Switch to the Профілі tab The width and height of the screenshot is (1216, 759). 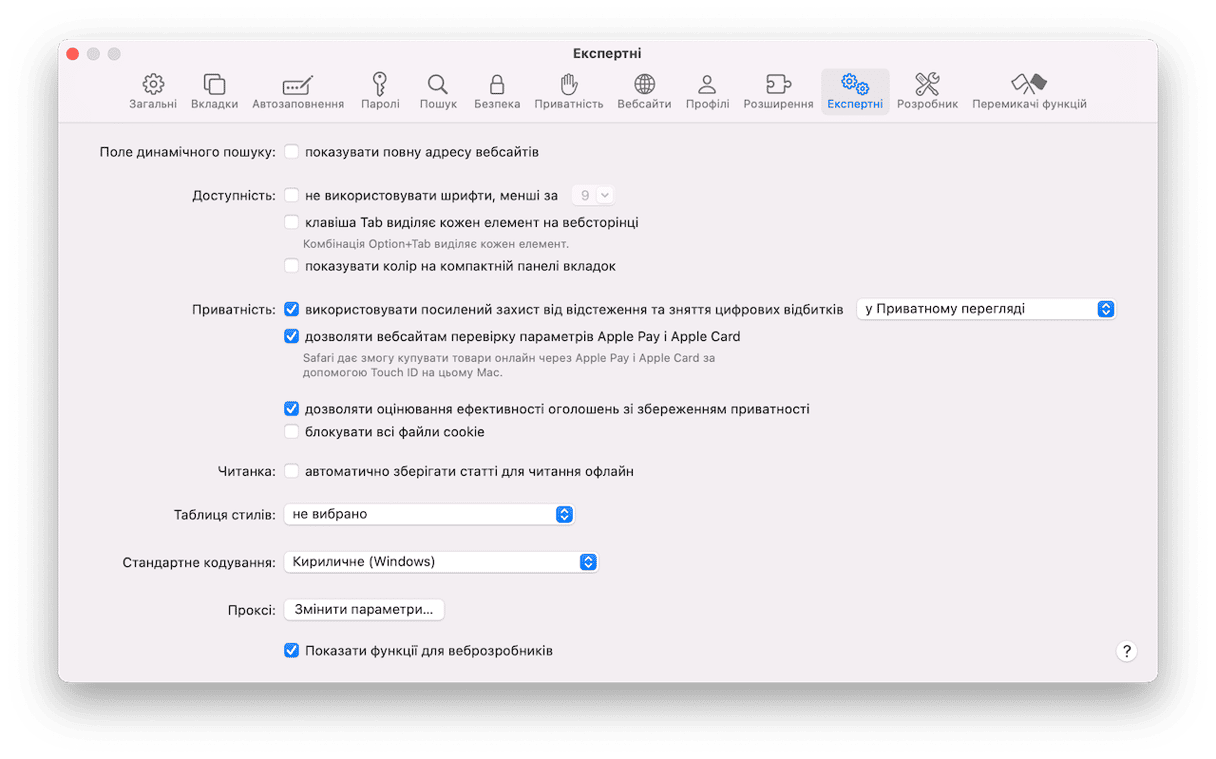pos(707,91)
